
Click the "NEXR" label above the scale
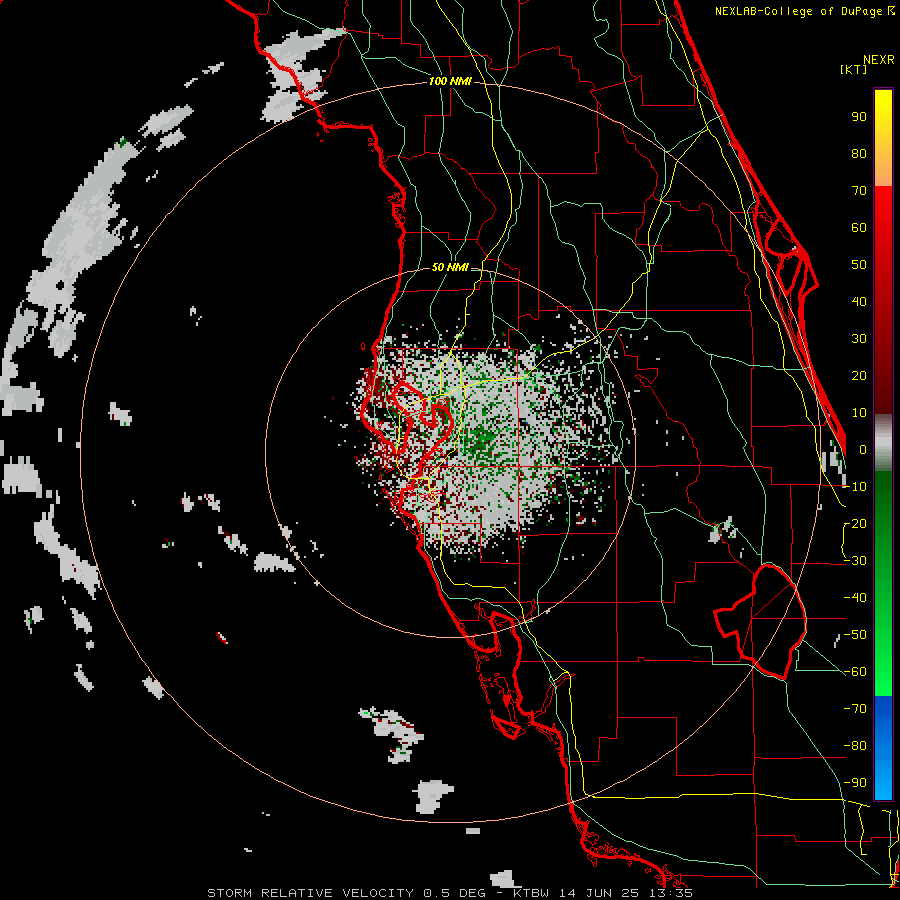879,60
